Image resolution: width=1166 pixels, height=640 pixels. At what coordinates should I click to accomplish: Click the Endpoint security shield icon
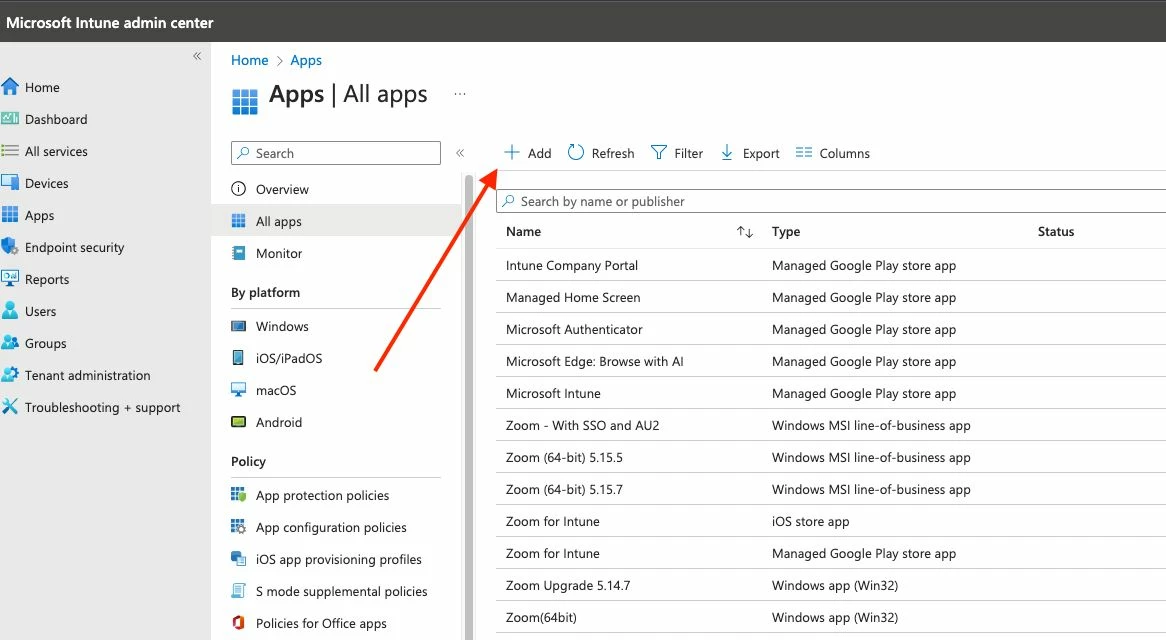(10, 247)
